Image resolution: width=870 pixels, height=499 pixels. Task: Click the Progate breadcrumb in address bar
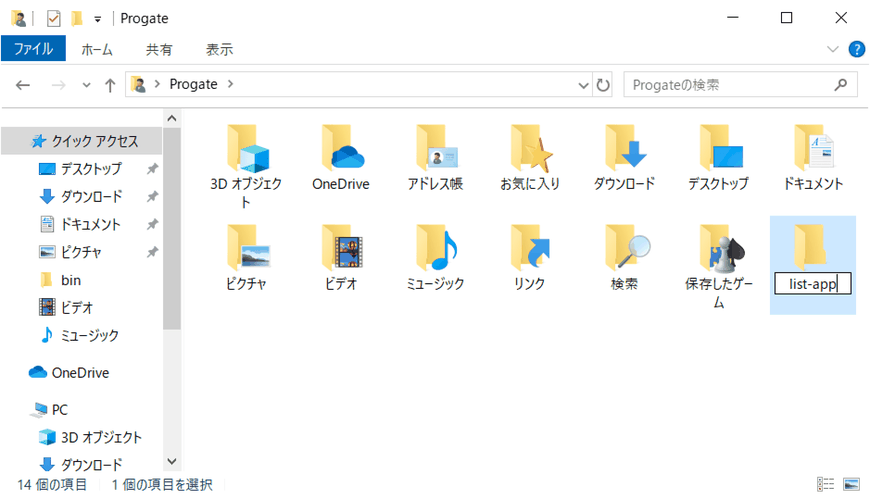(193, 84)
